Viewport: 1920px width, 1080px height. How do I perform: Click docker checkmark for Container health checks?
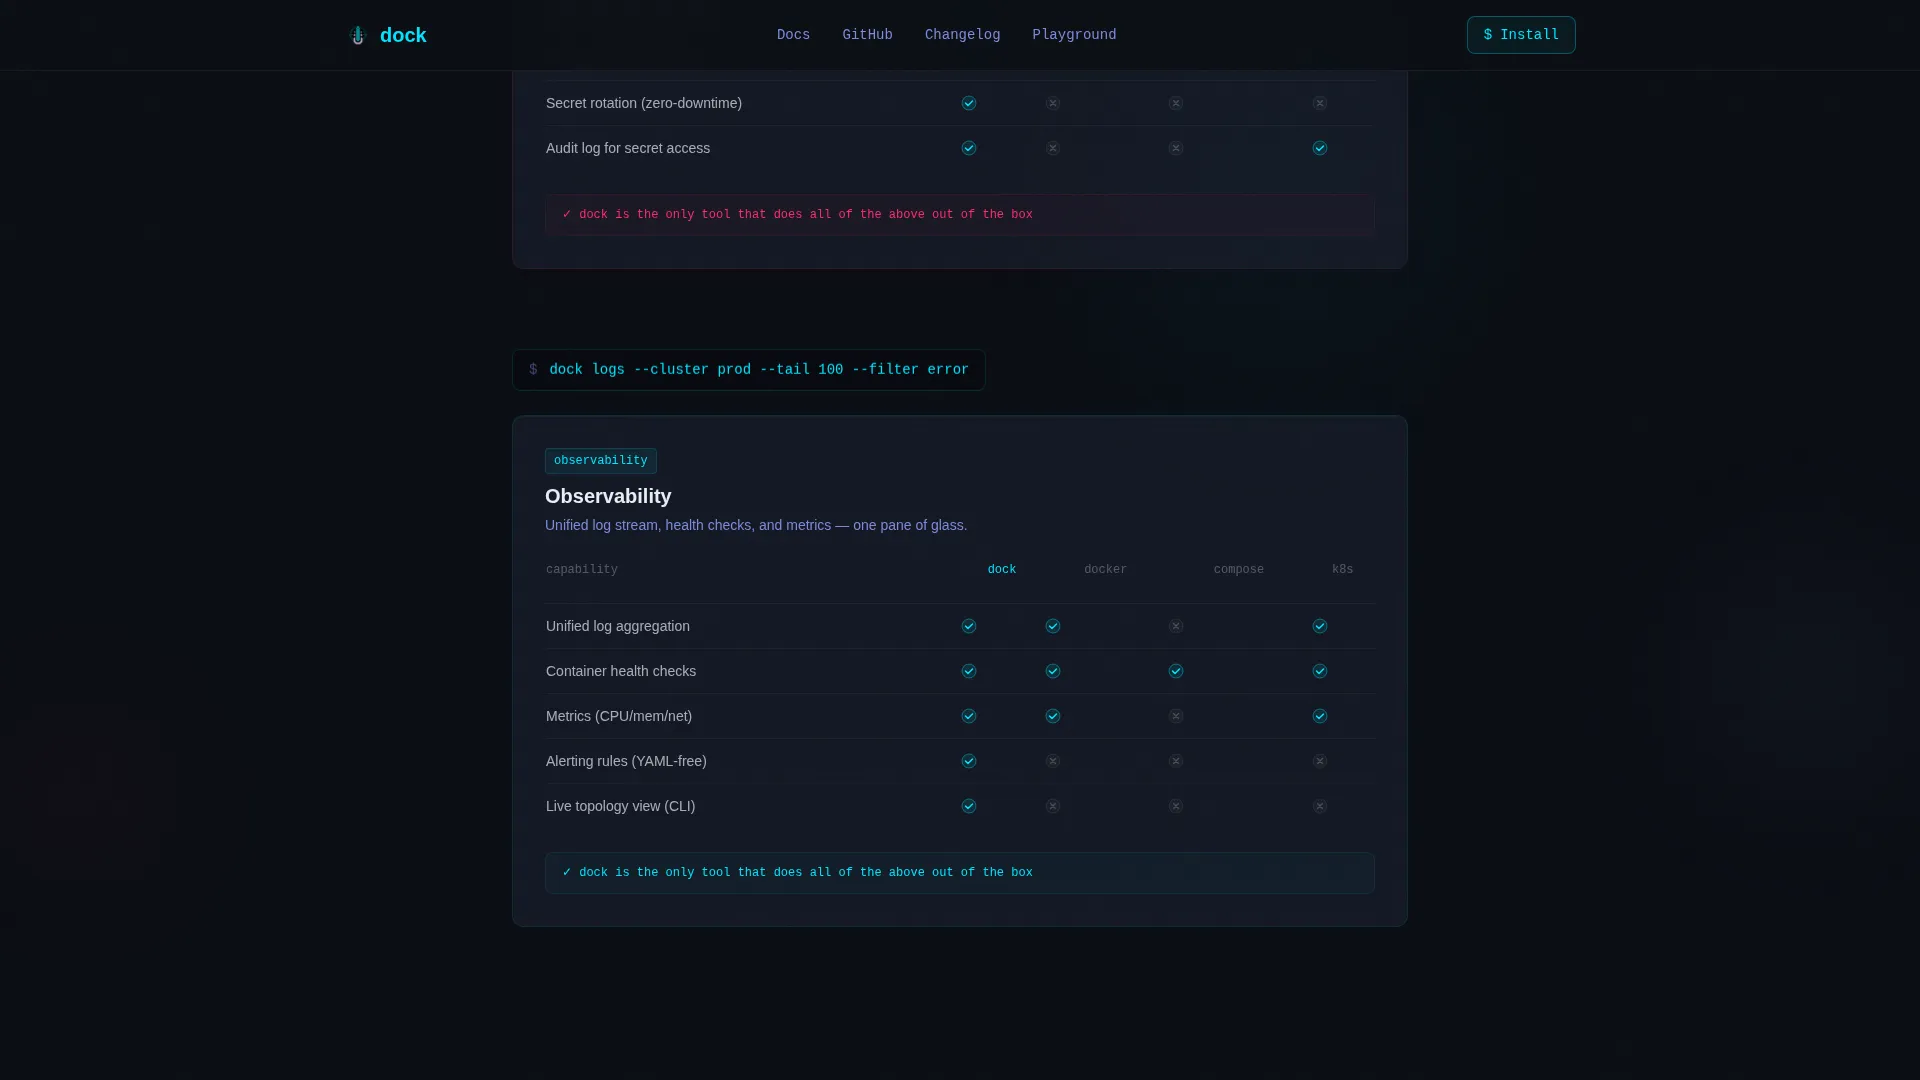1053,671
